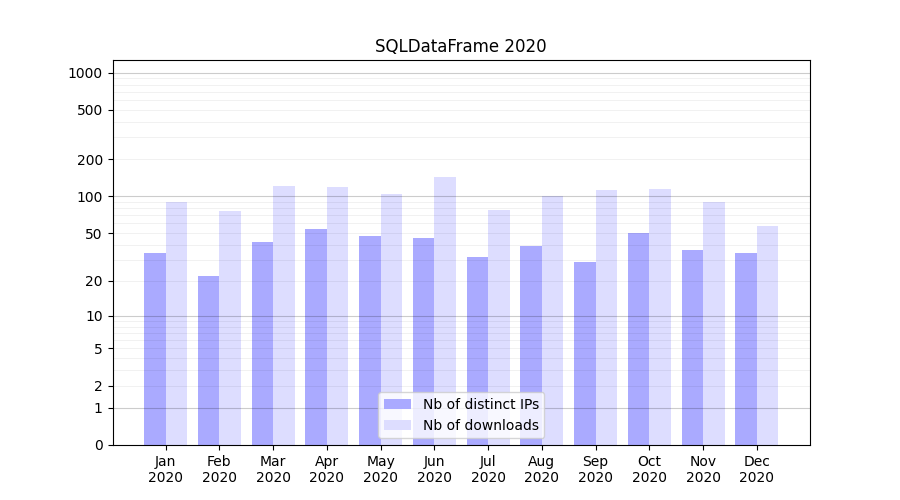Click the Jan 2020 distinct IPs bar

click(155, 348)
